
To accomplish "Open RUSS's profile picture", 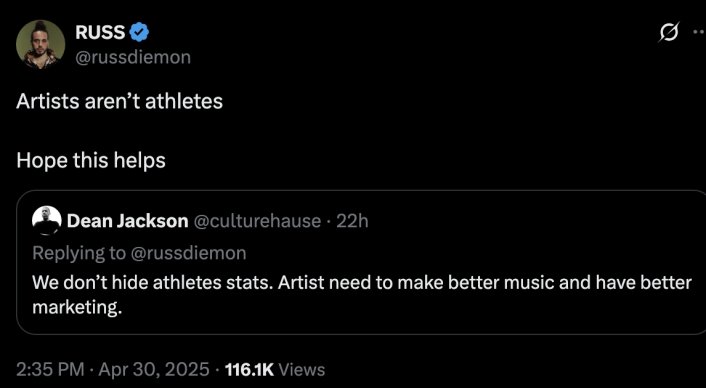I will pyautogui.click(x=41, y=45).
